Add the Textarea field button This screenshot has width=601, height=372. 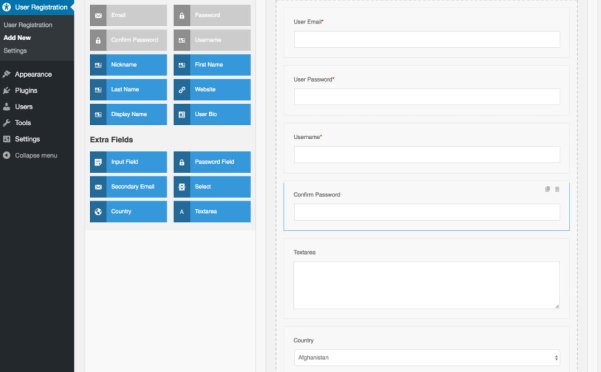[212, 211]
